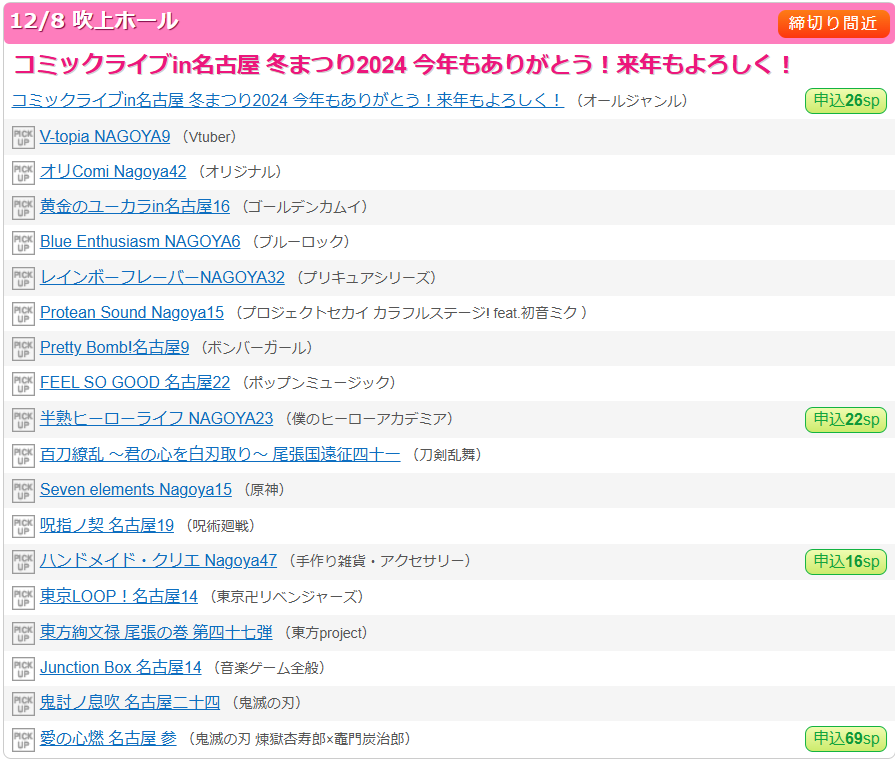Click PICK UP icon beside 鬼討ノ息吹 名古屋二十四

pos(23,704)
